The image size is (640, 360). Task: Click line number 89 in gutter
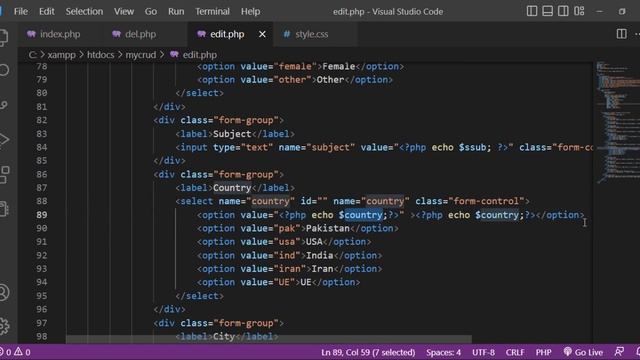(42, 215)
